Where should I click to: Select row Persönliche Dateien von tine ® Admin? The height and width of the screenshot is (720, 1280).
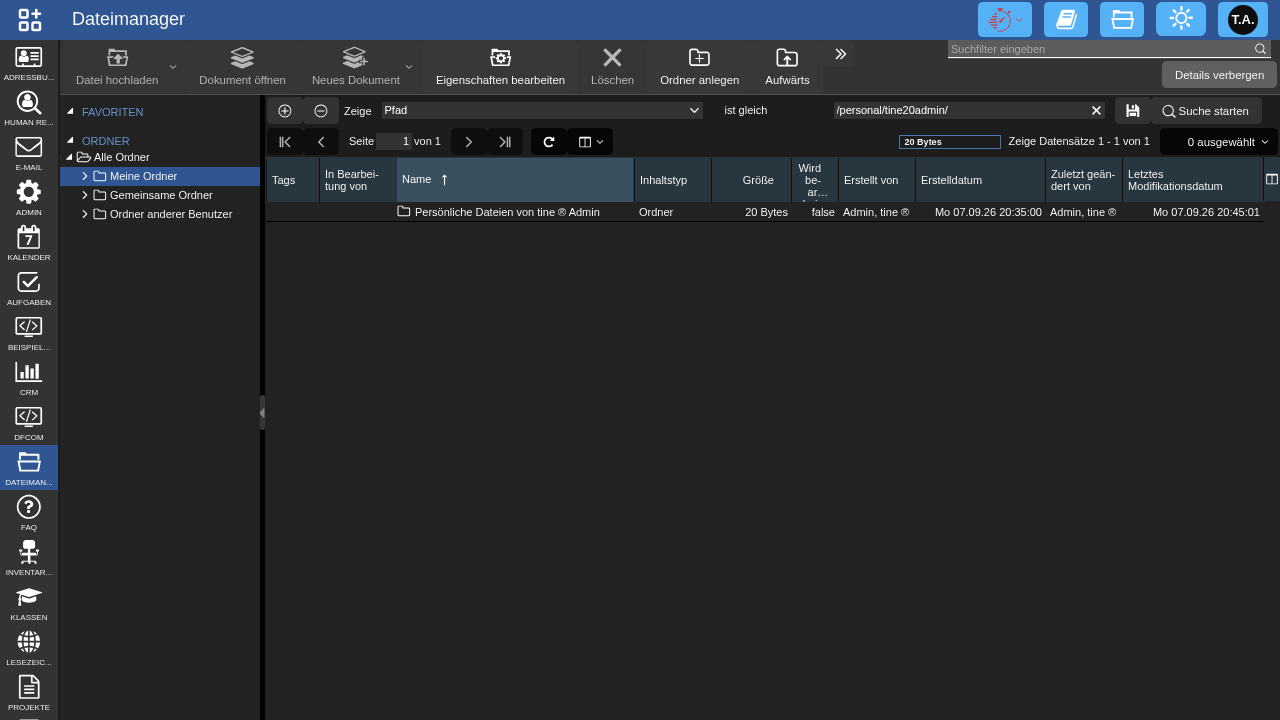(x=764, y=212)
